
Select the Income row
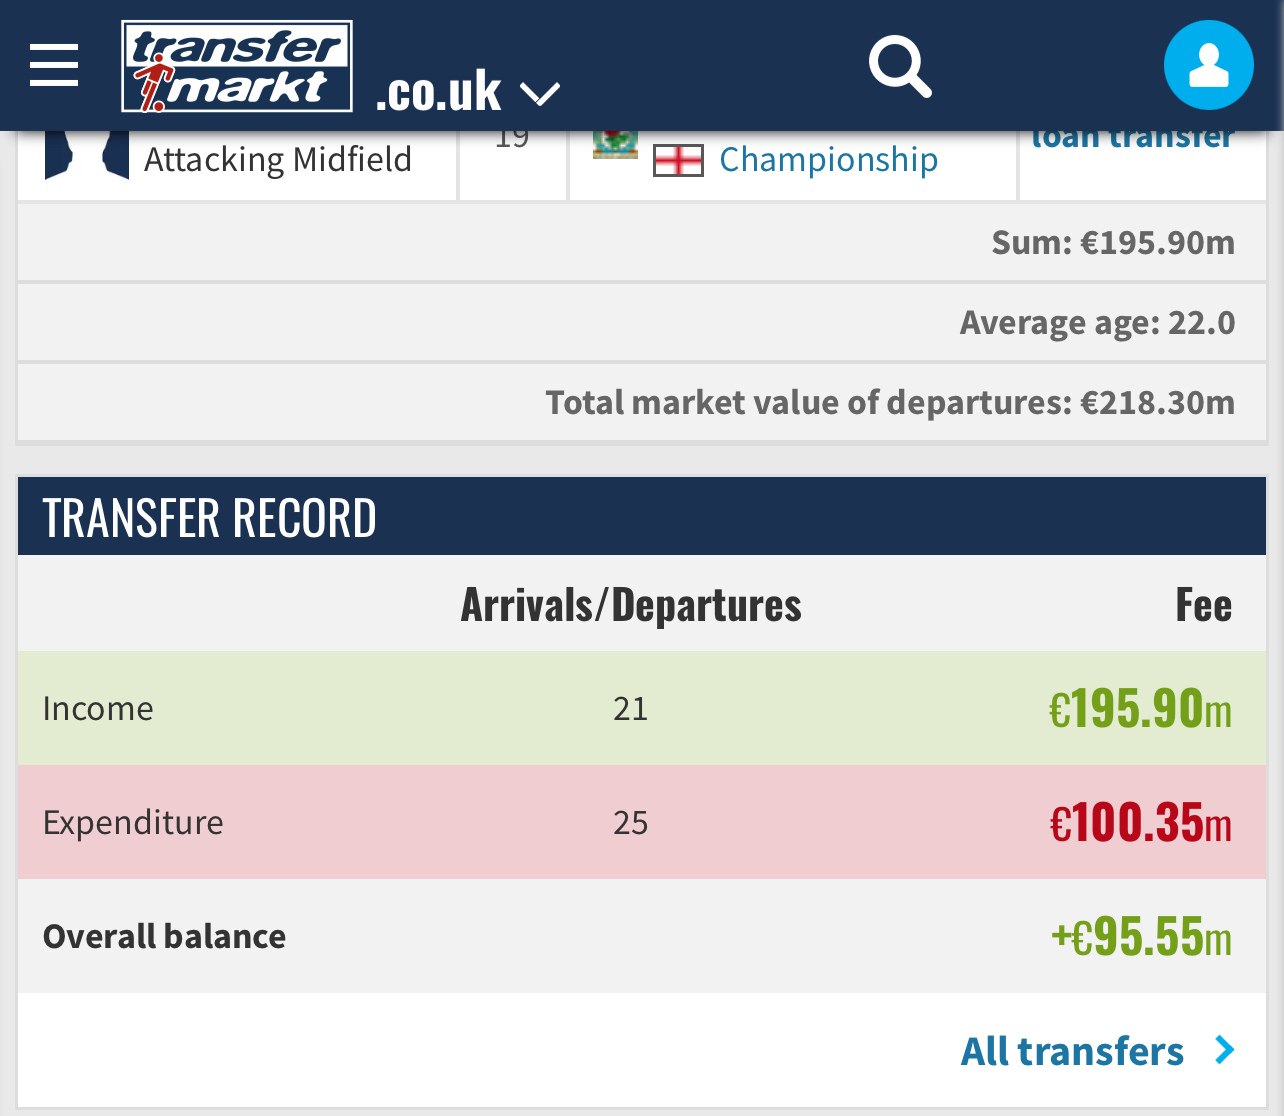(642, 708)
